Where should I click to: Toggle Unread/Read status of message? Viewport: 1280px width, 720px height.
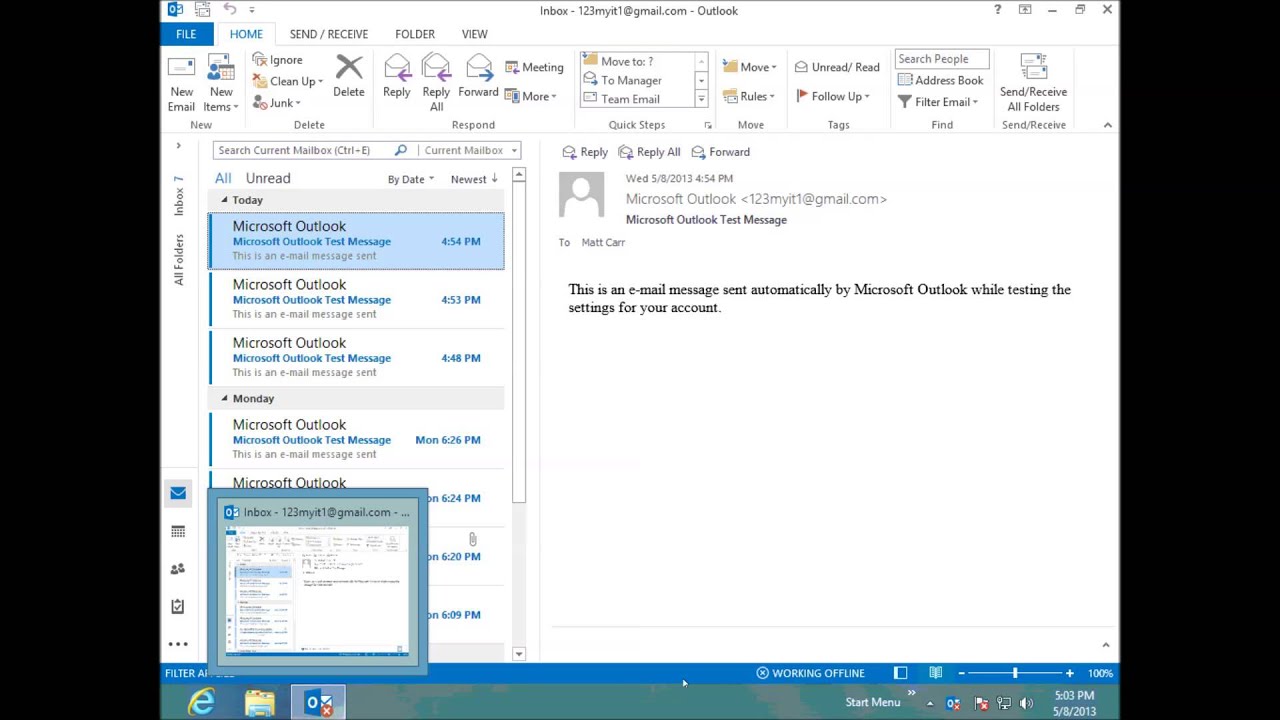click(x=838, y=67)
